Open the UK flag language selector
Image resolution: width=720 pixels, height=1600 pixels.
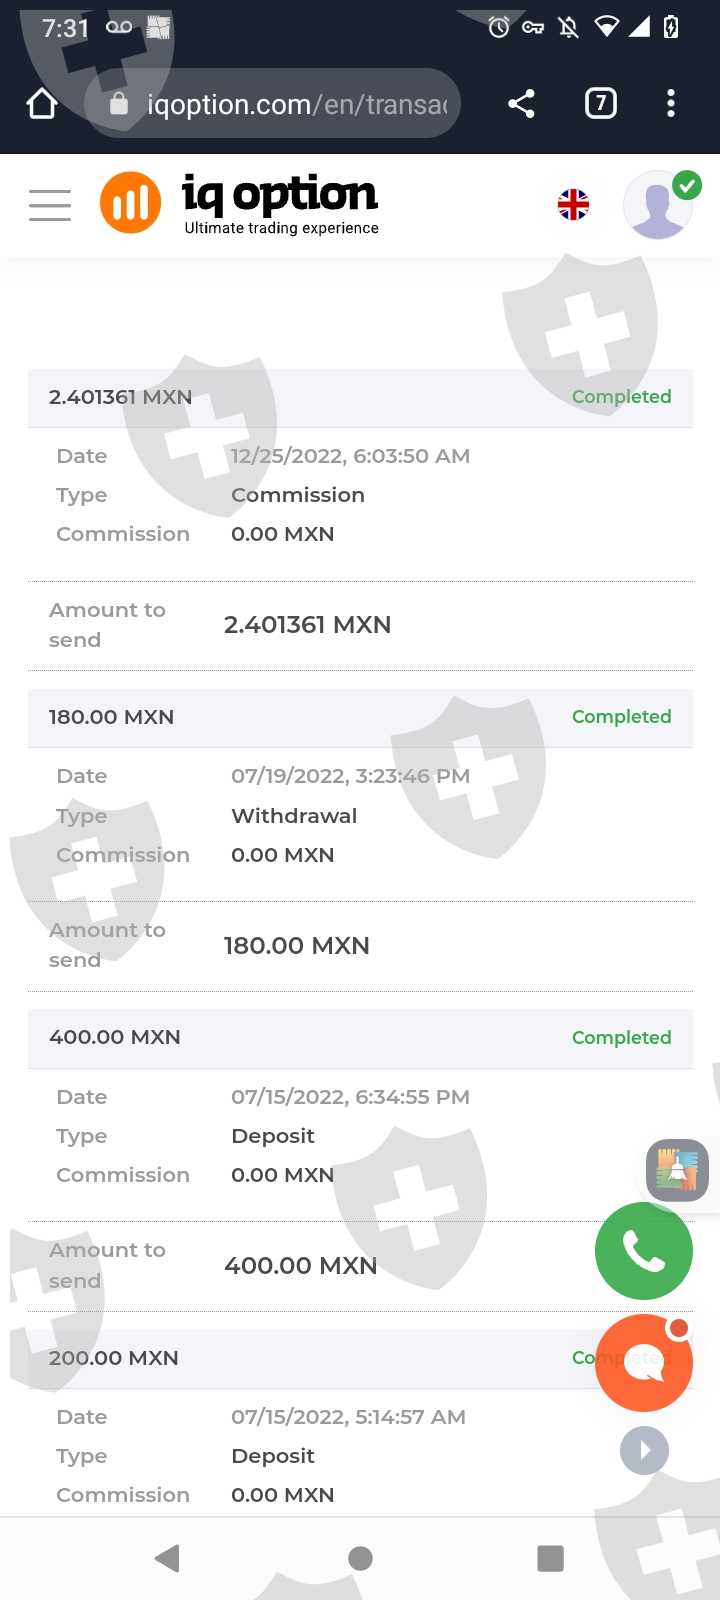coord(573,205)
